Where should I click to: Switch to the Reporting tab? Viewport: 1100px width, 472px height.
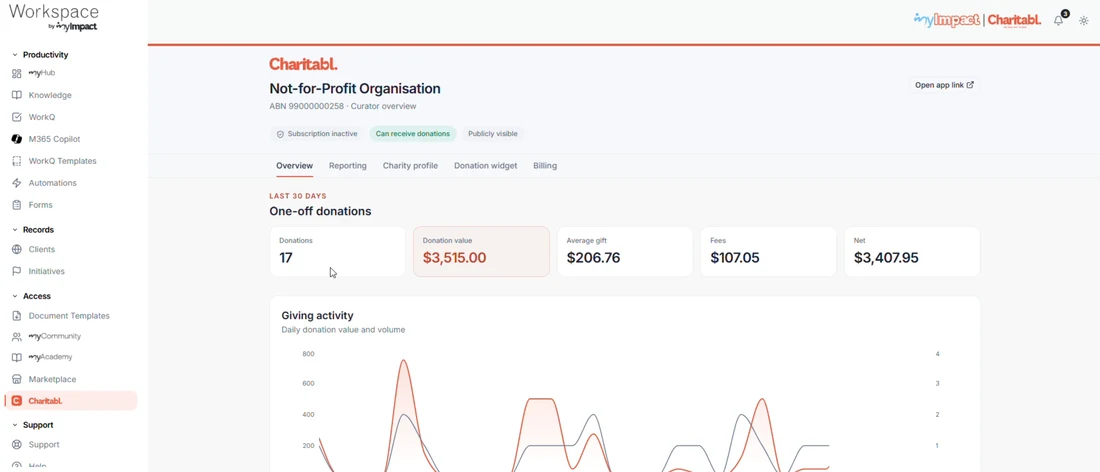click(x=348, y=166)
